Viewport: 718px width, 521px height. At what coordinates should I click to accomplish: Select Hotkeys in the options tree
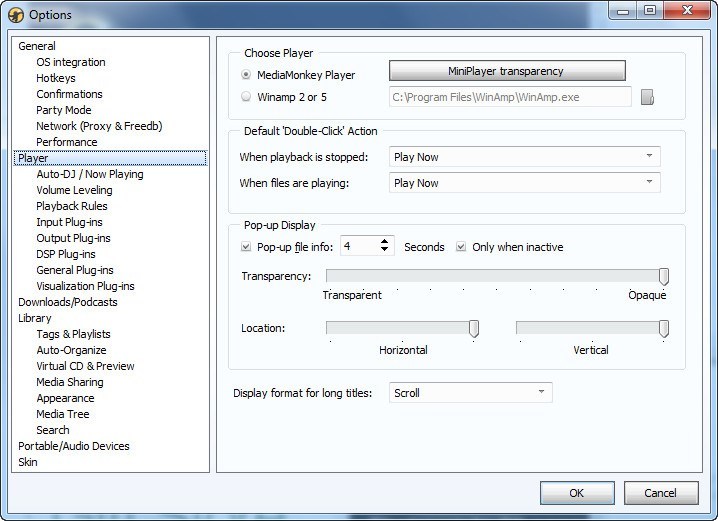click(x=56, y=78)
